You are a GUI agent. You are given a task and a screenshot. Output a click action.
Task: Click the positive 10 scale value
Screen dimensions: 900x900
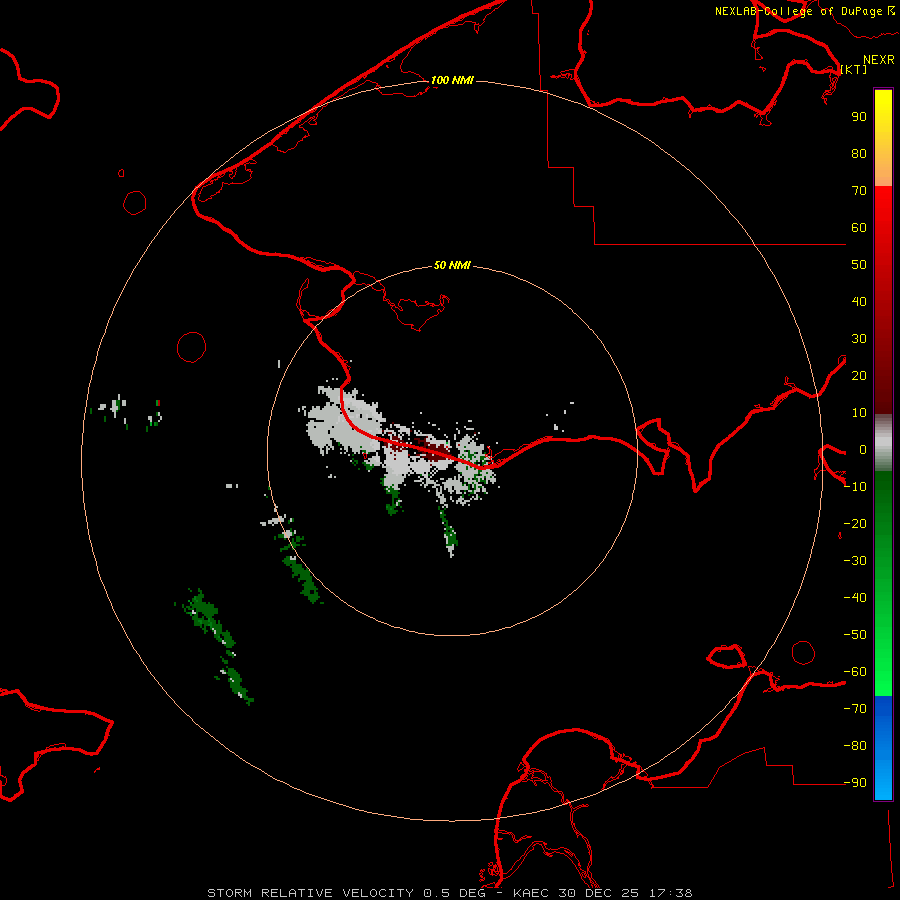859,413
